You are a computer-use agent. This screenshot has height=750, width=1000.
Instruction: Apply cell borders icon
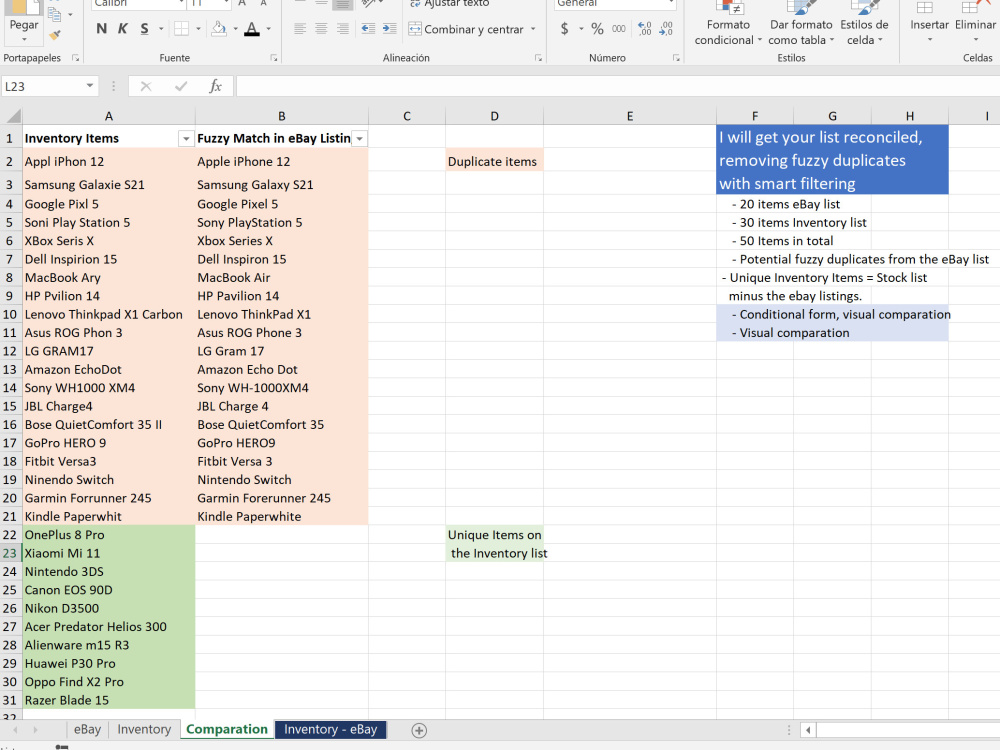coord(182,29)
